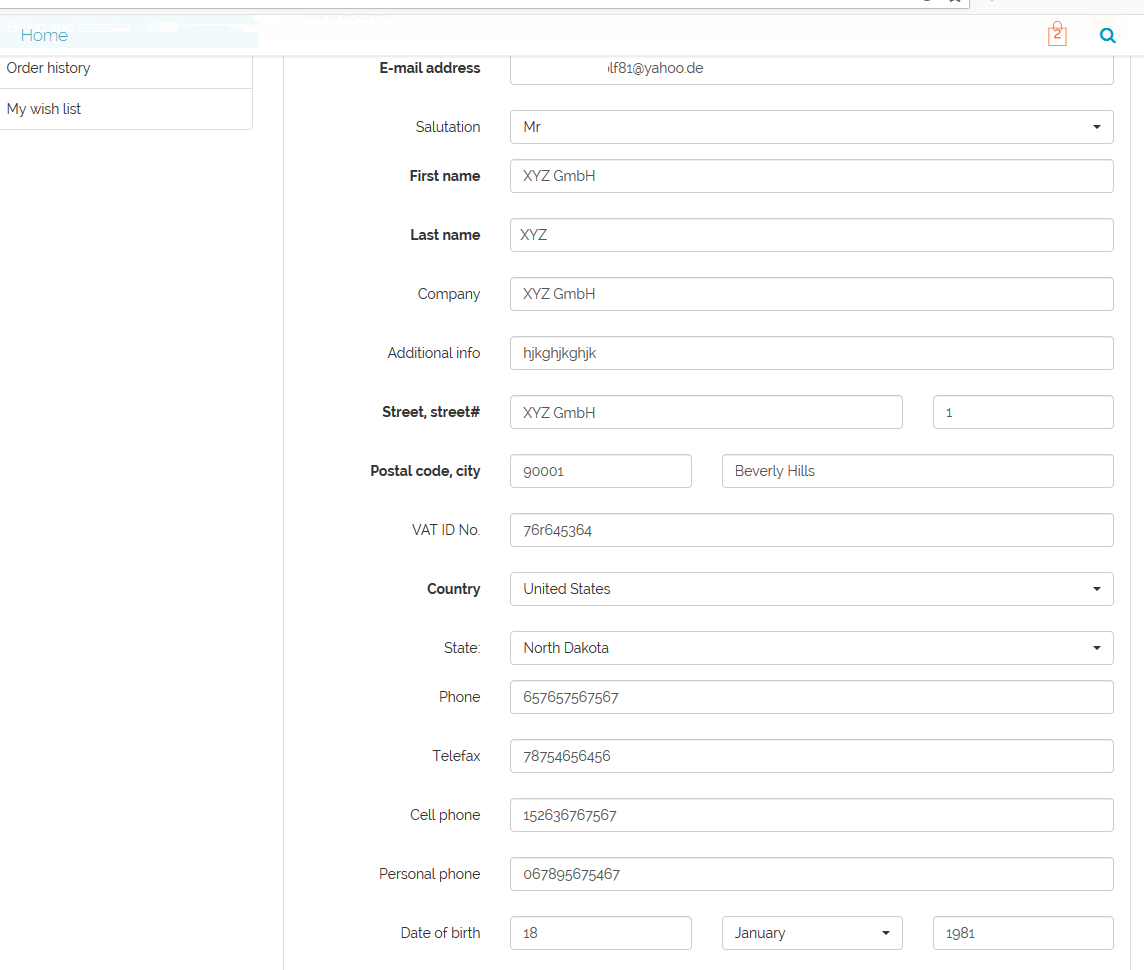Viewport: 1144px width, 970px height.
Task: Click the city field Beverly Hills
Action: click(x=917, y=471)
